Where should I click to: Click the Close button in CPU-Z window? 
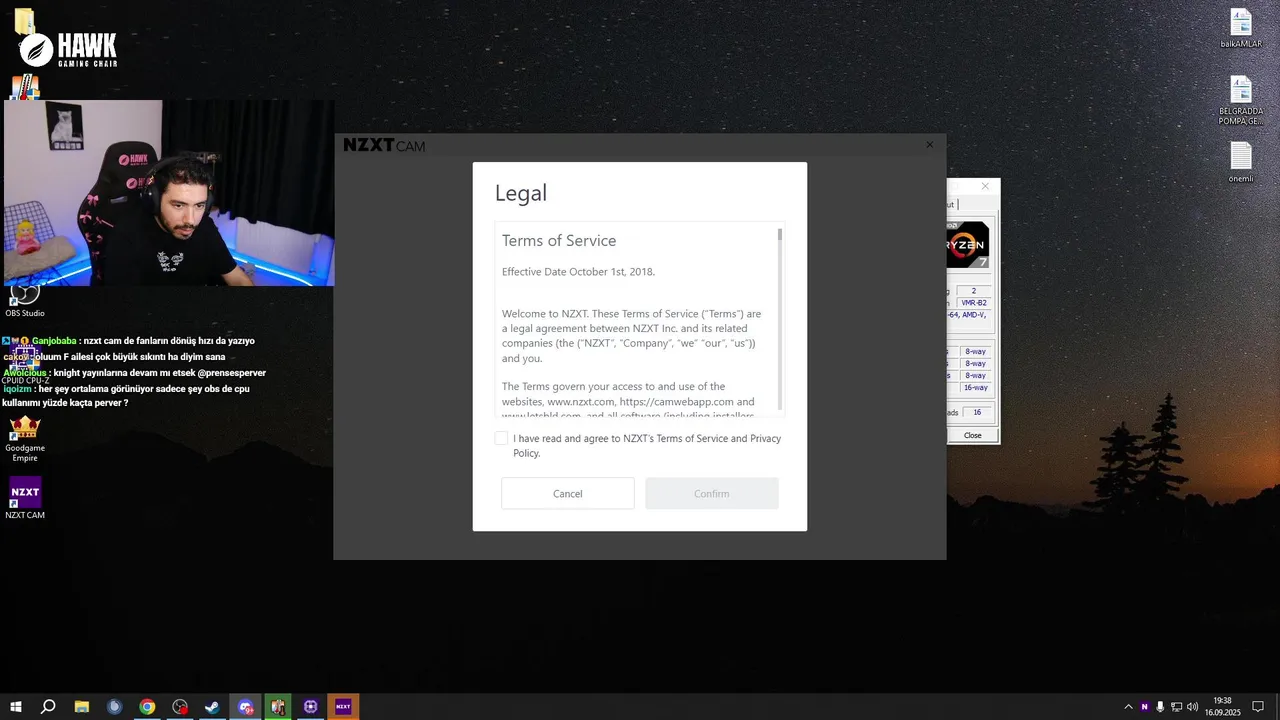(x=972, y=435)
